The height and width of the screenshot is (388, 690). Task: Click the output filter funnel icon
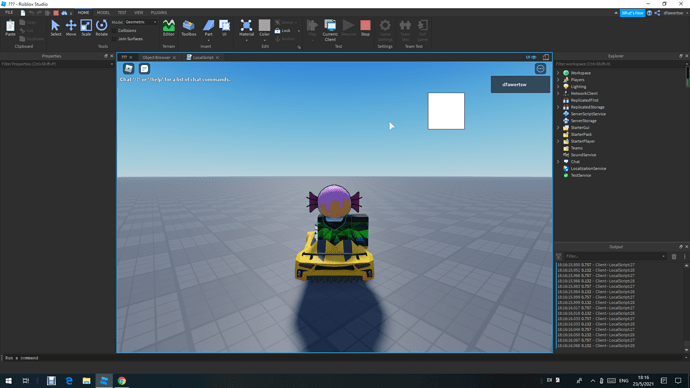click(558, 256)
